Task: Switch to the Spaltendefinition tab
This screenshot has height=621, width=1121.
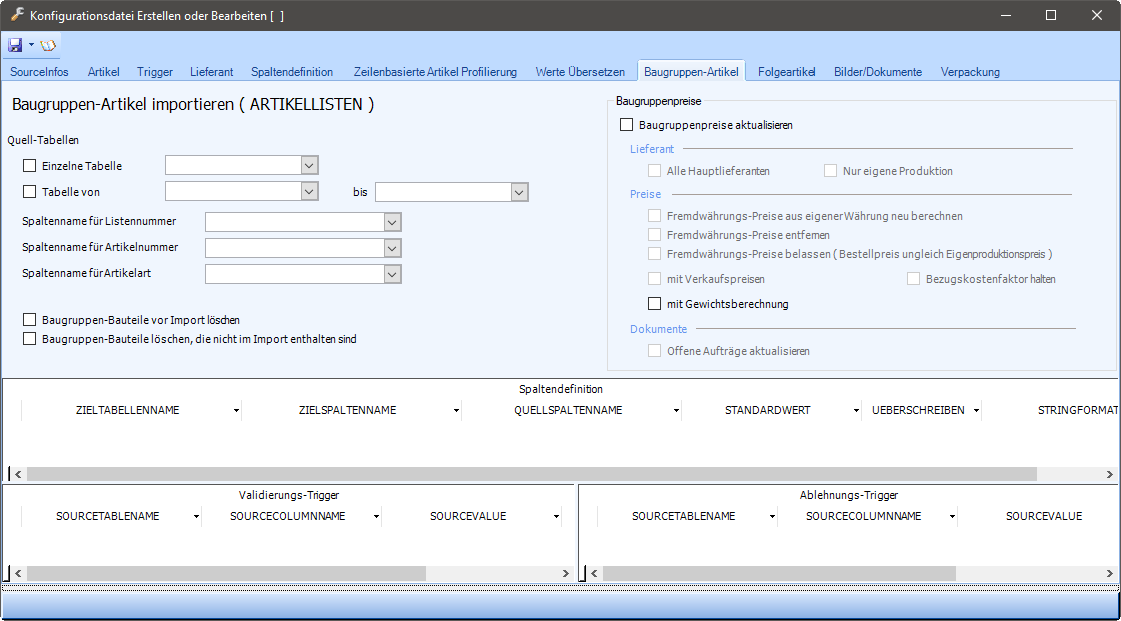Action: [292, 72]
